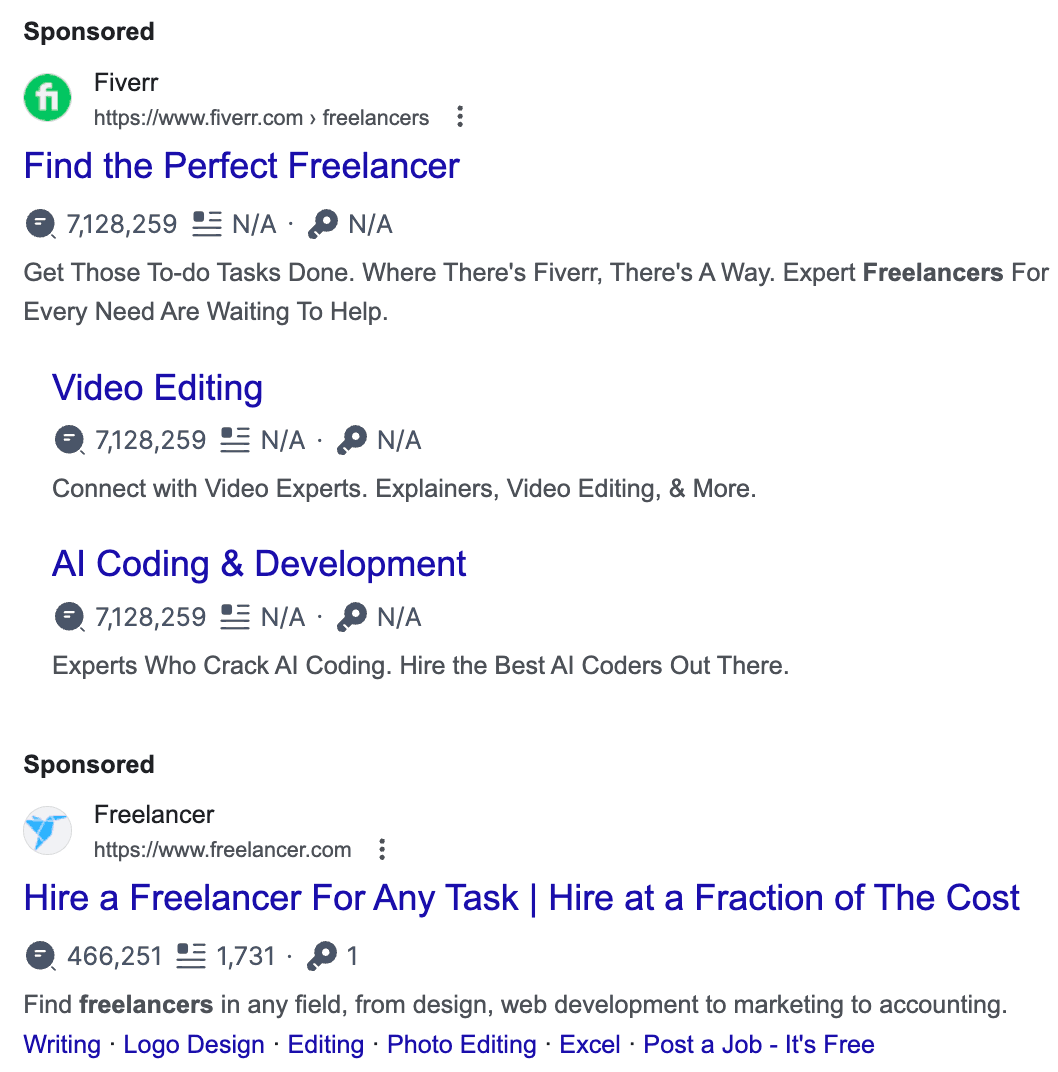Screen dimensions: 1058x1072
Task: Select the Logo Design sitelink
Action: tap(193, 1044)
